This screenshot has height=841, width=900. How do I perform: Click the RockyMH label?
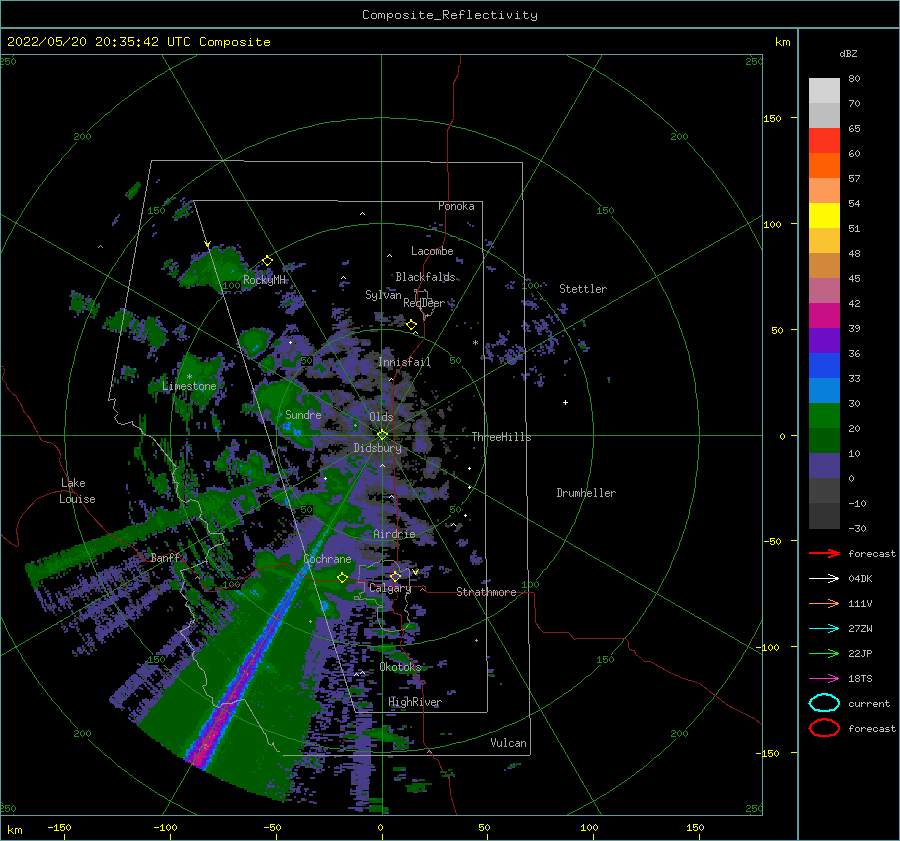[x=264, y=280]
